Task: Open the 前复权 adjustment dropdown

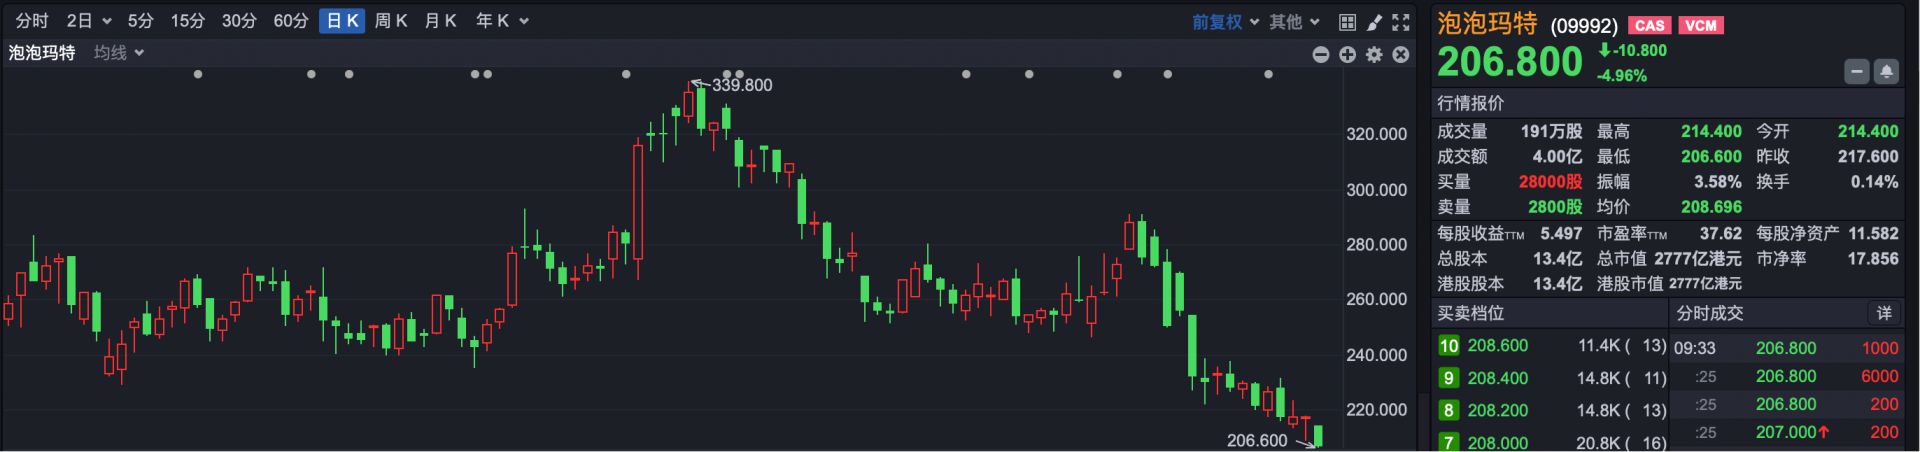Action: [1225, 22]
